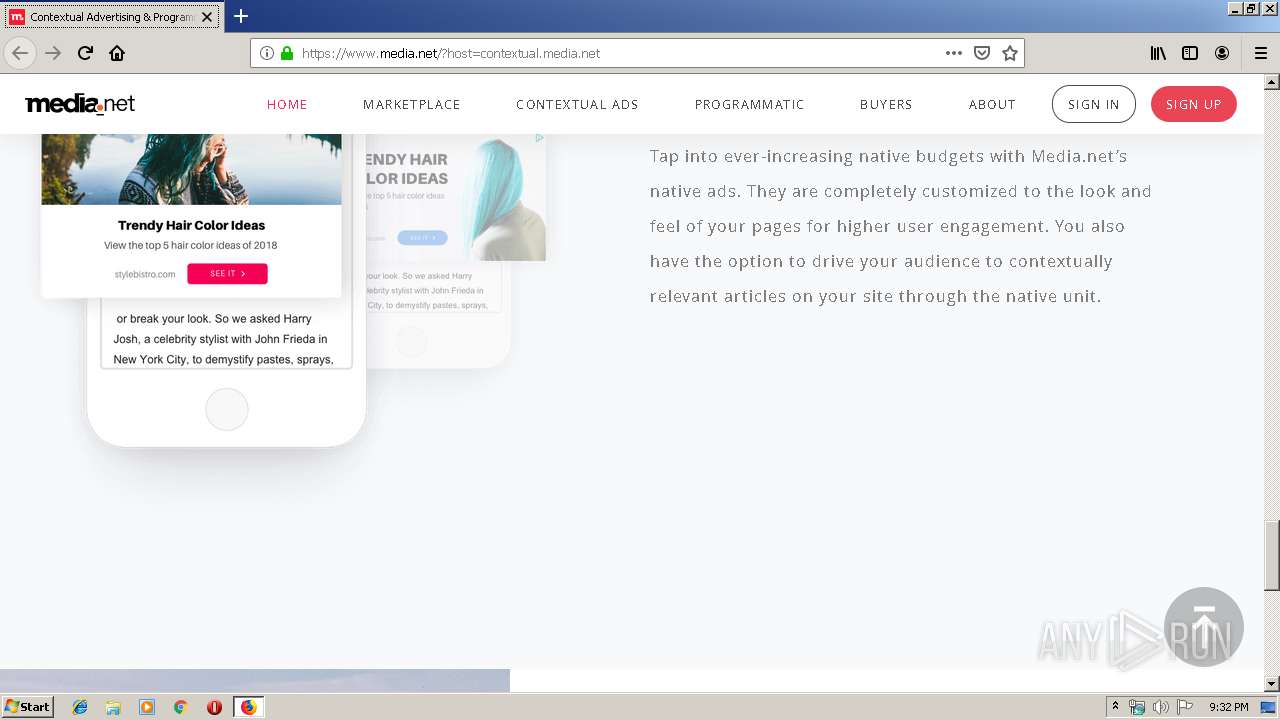Open page actions three-dot menu
The image size is (1280, 720).
point(953,53)
